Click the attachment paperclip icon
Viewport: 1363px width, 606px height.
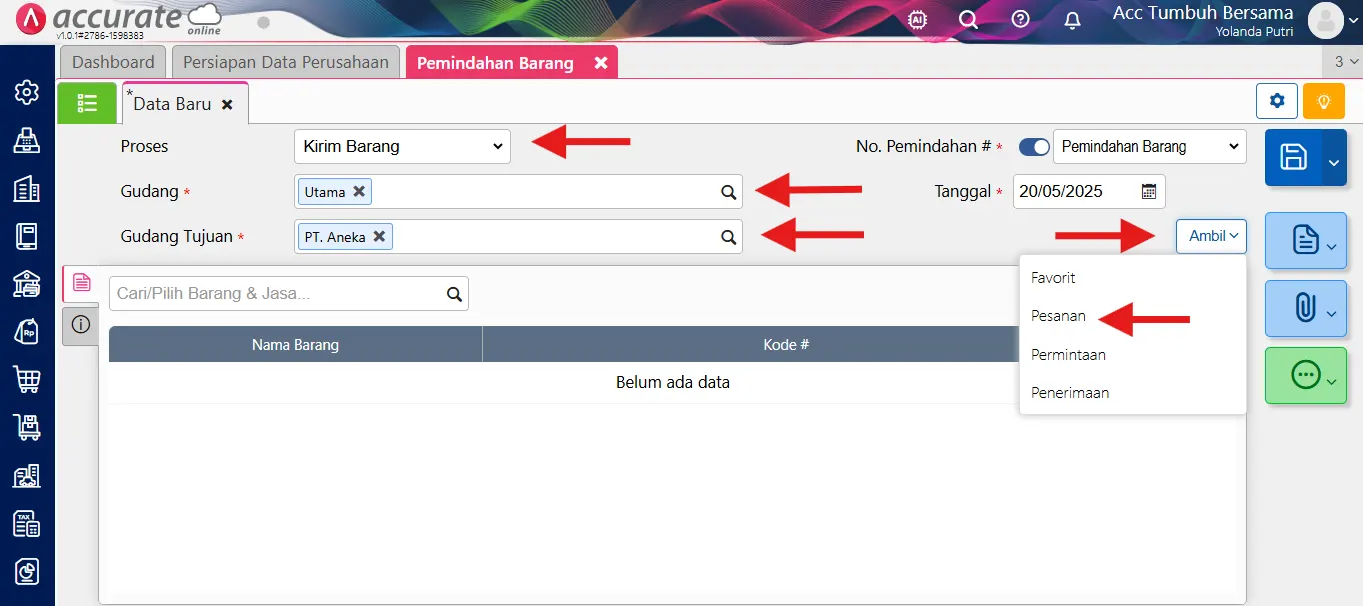coord(1304,307)
